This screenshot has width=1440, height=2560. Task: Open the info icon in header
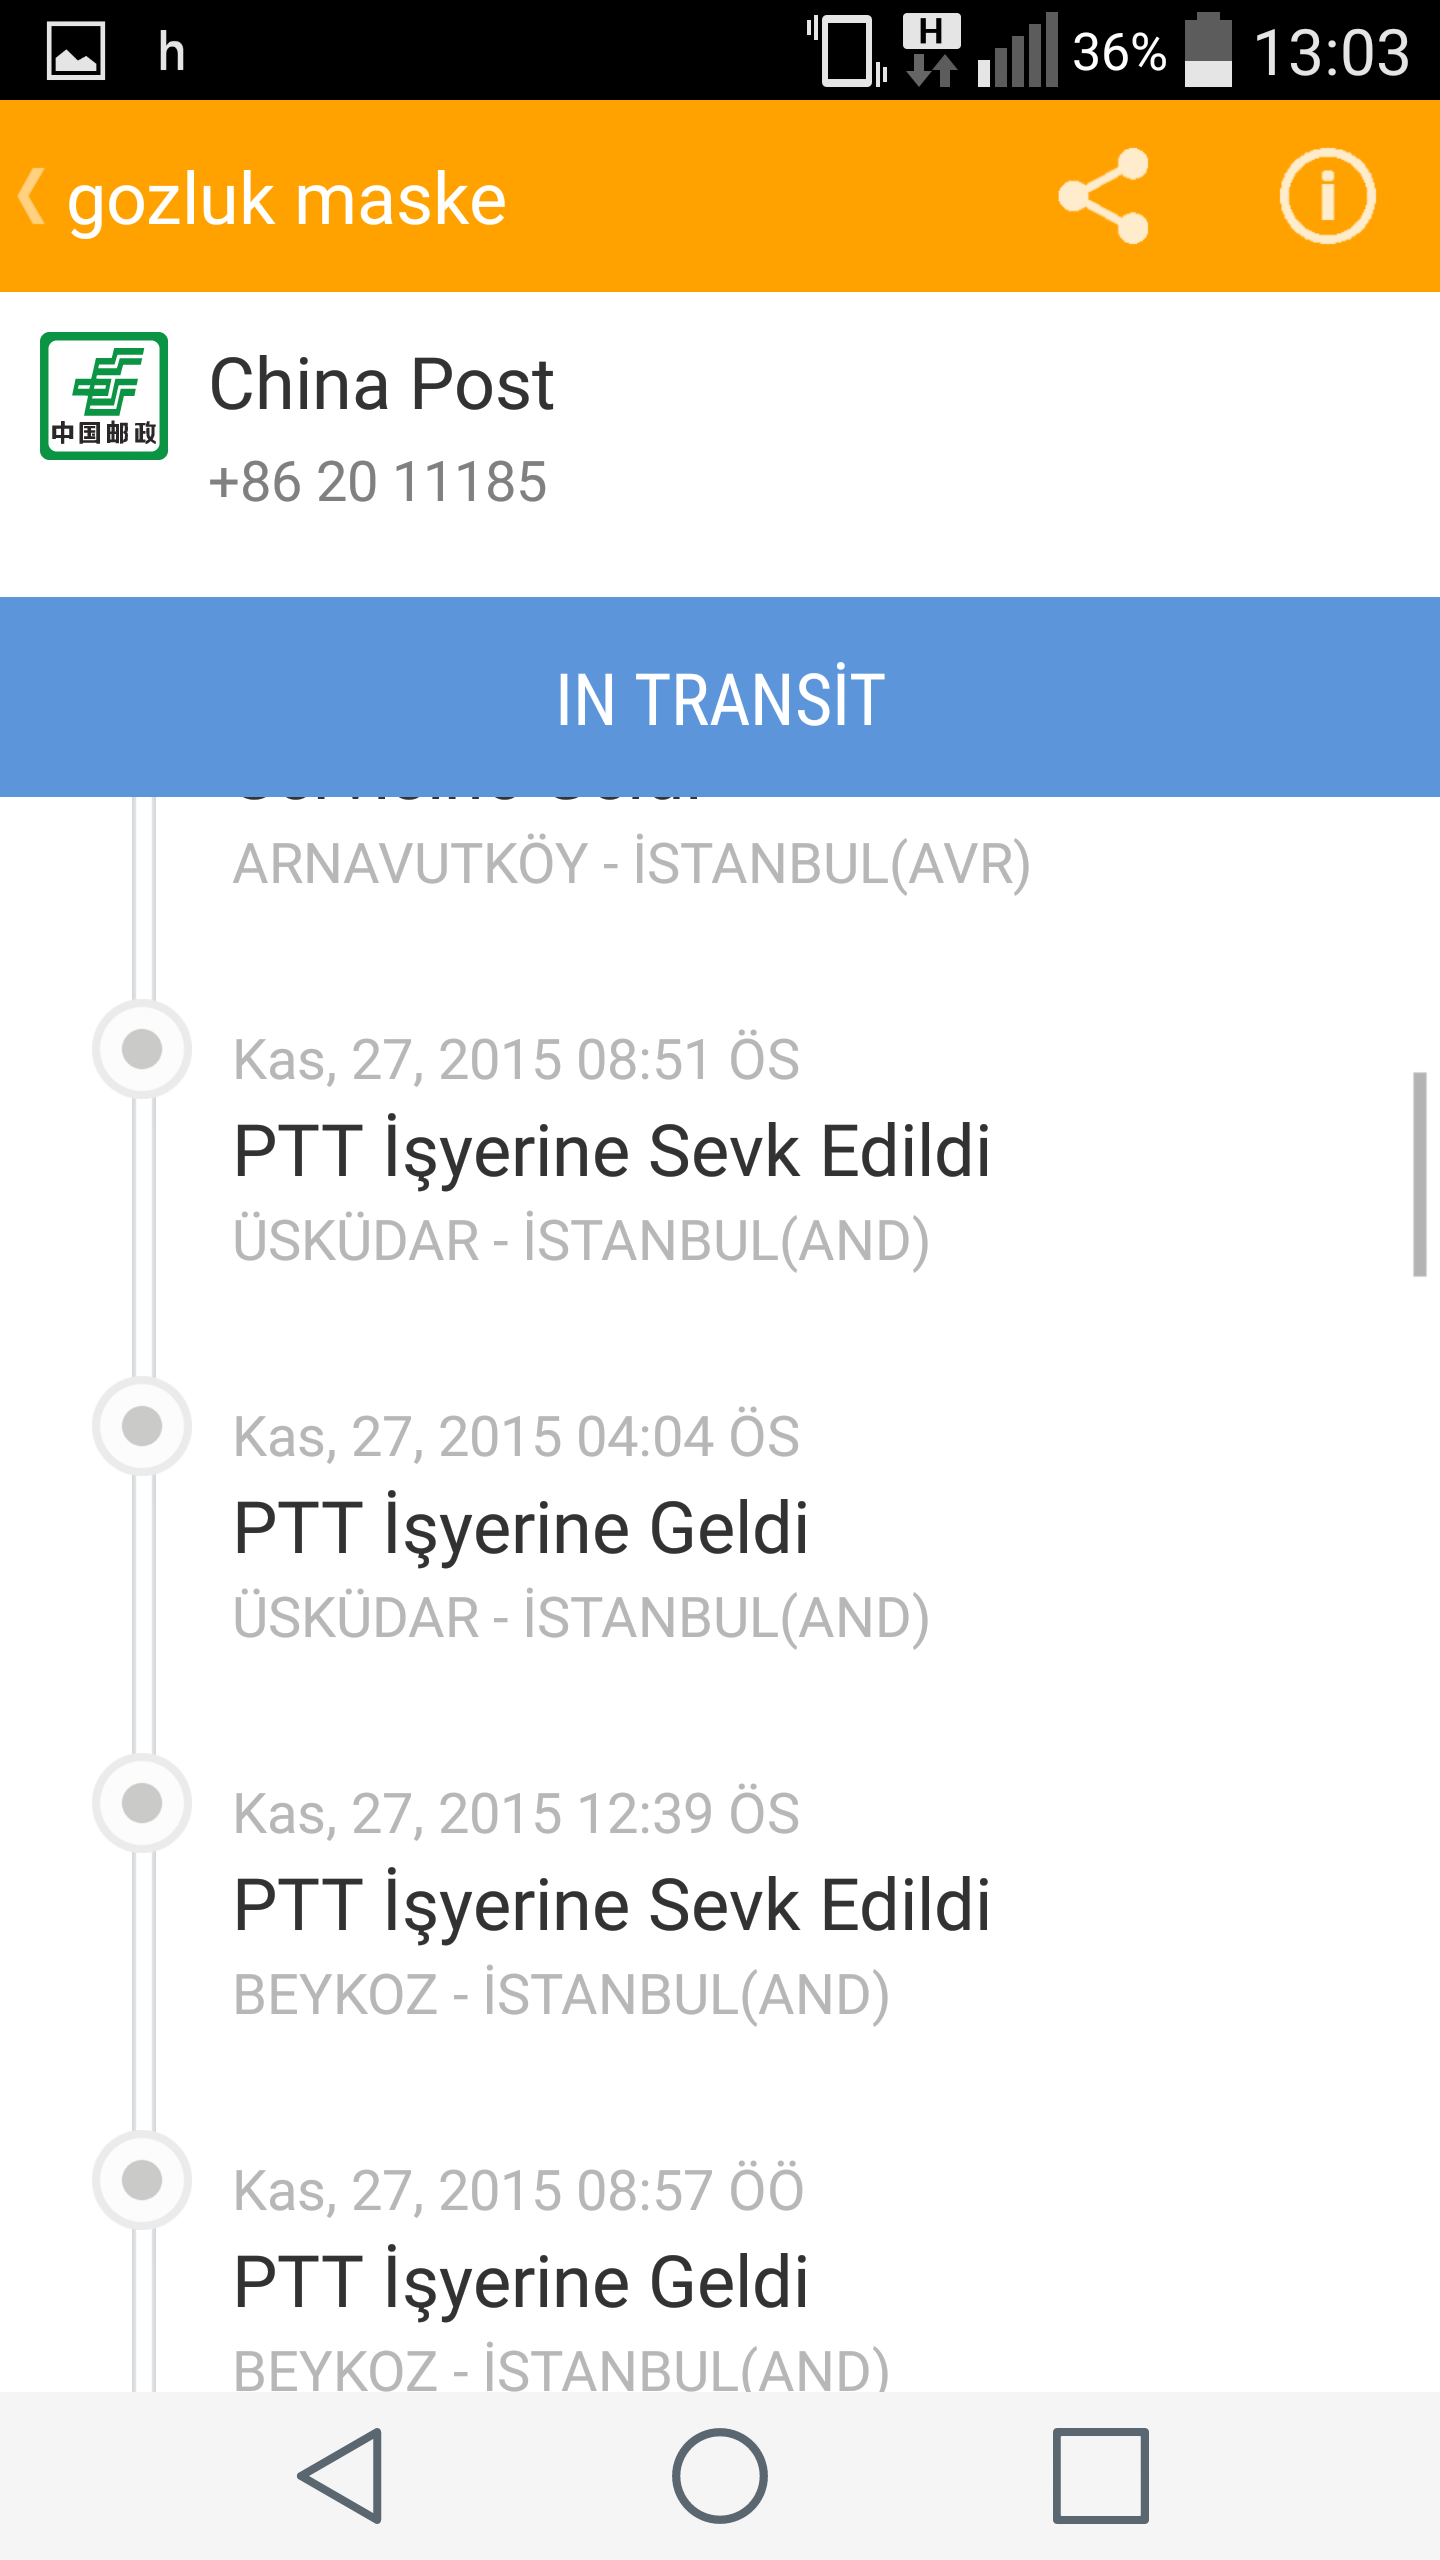[x=1327, y=196]
